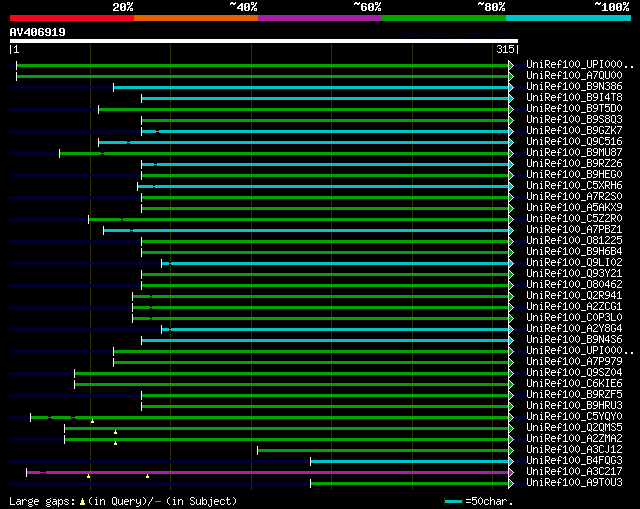The width and height of the screenshot is (640, 509).
Task: Click the cyan alignment bar for B9I4T8
Action: (x=325, y=98)
